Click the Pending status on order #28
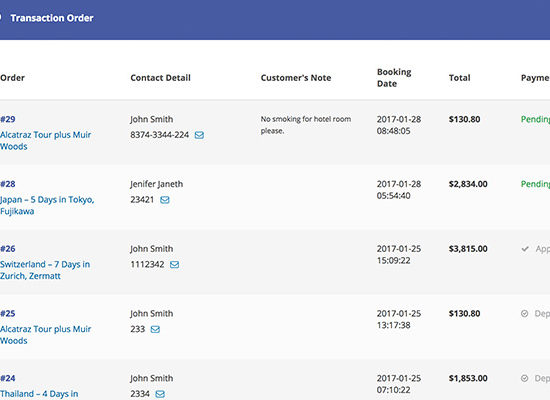 [535, 184]
